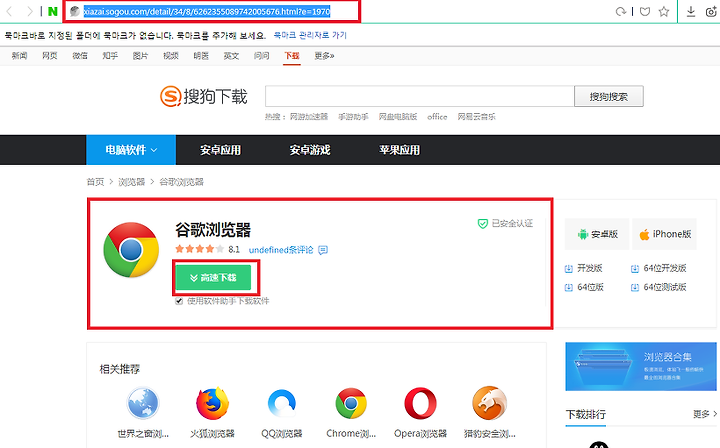Open Firefox 火狐浏览器 icon
Screen dimensions: 720x448
coord(212,403)
